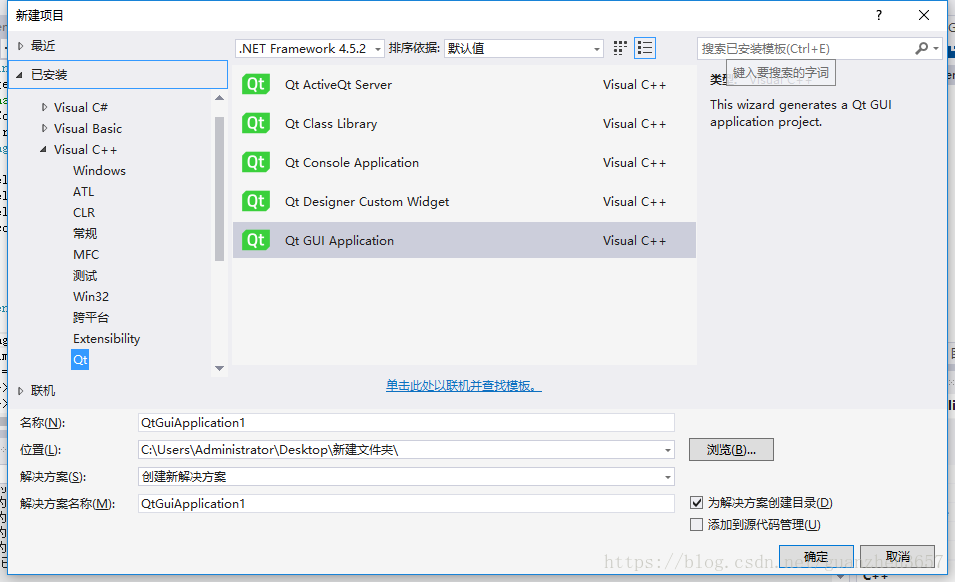Close the 新建项目 dialog
This screenshot has width=955, height=582.
pyautogui.click(x=923, y=15)
